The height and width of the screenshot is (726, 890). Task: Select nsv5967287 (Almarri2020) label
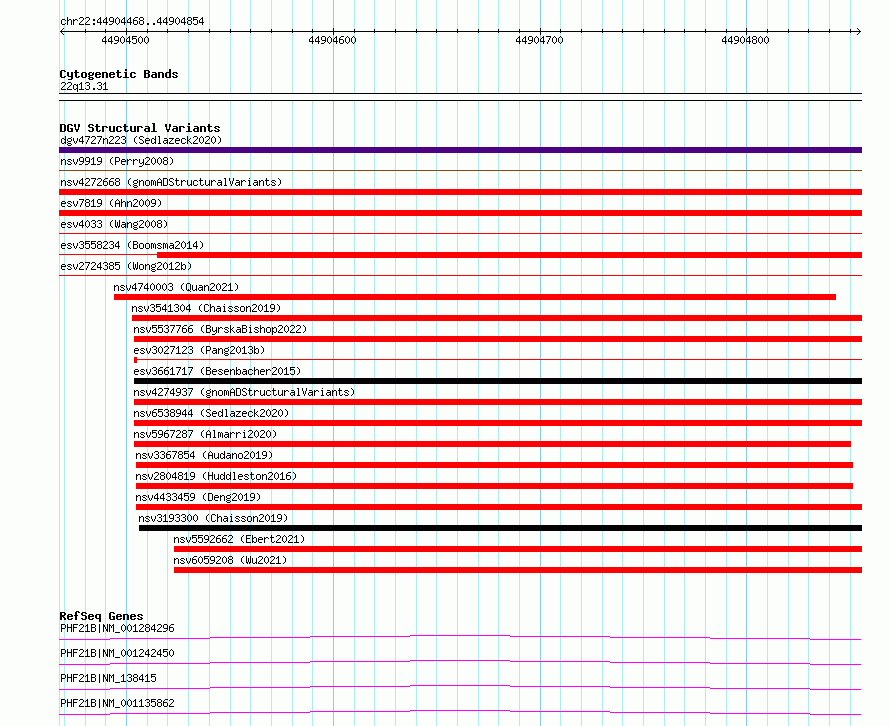tap(205, 434)
